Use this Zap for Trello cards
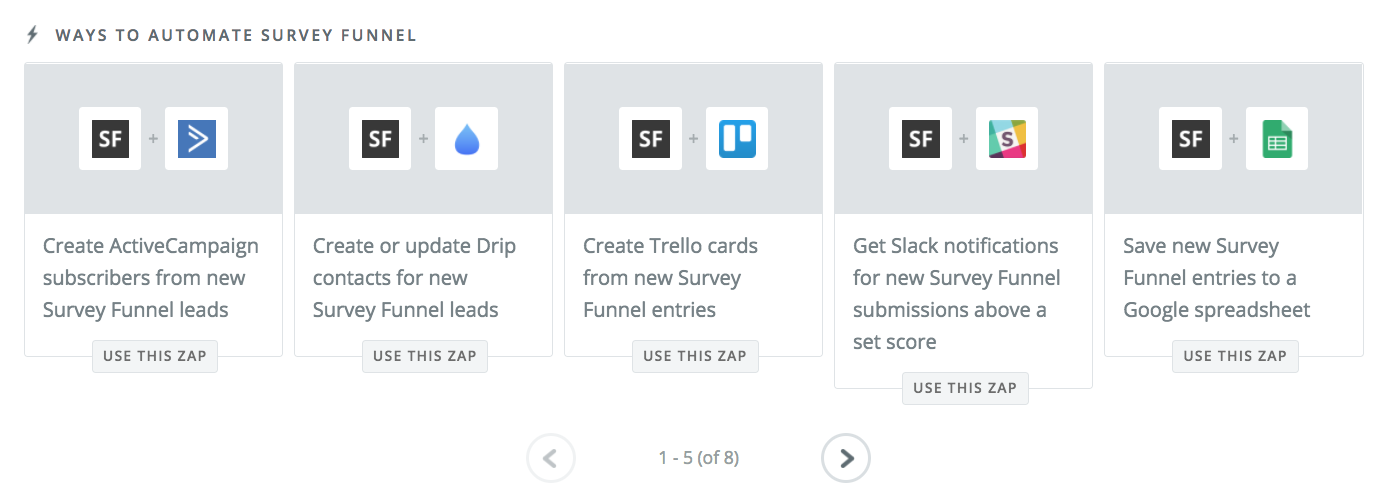Screen dimensions: 1397x503 tap(695, 356)
